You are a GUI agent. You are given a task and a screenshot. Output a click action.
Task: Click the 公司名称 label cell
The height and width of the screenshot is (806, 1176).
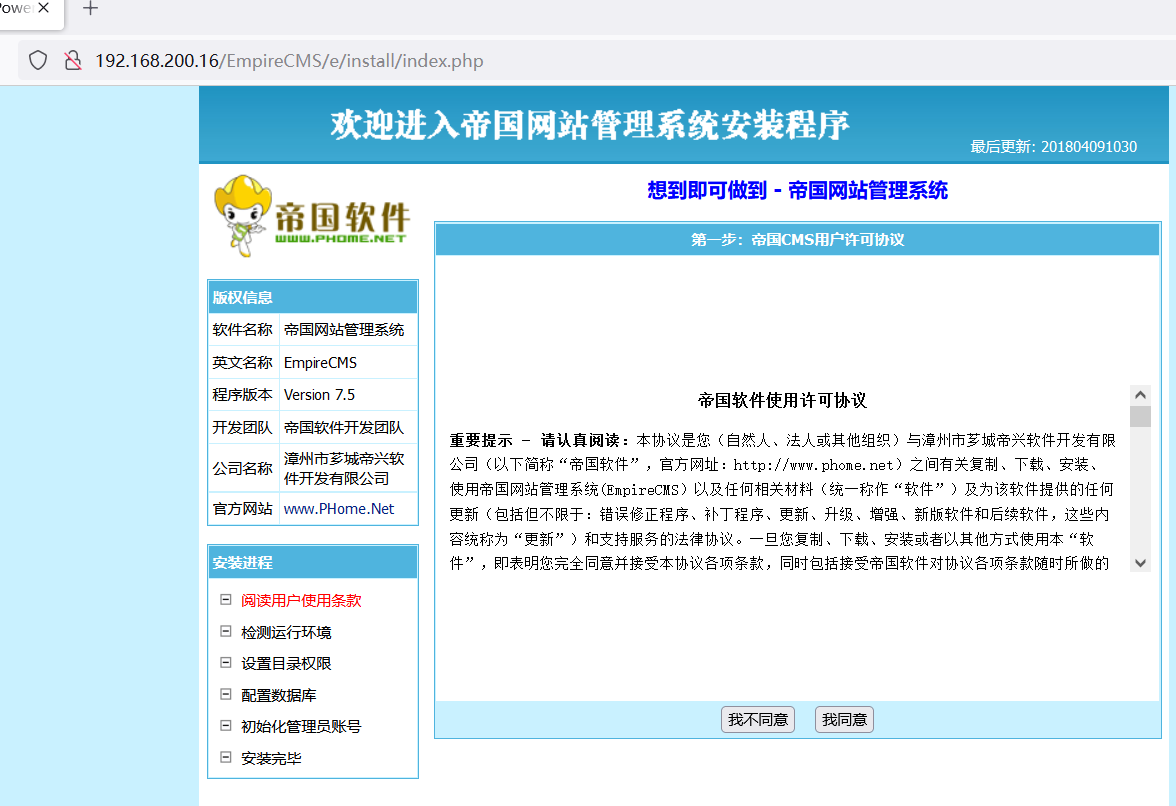243,468
